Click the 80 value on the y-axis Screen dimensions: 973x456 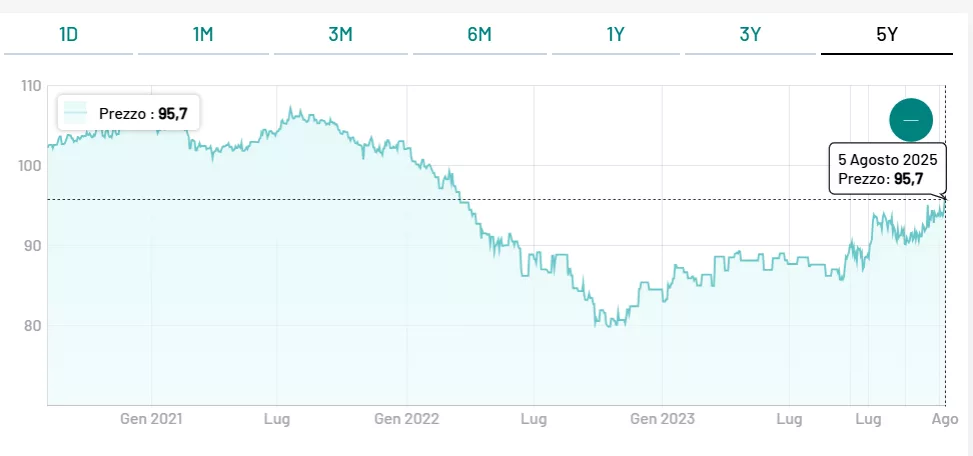tap(33, 325)
